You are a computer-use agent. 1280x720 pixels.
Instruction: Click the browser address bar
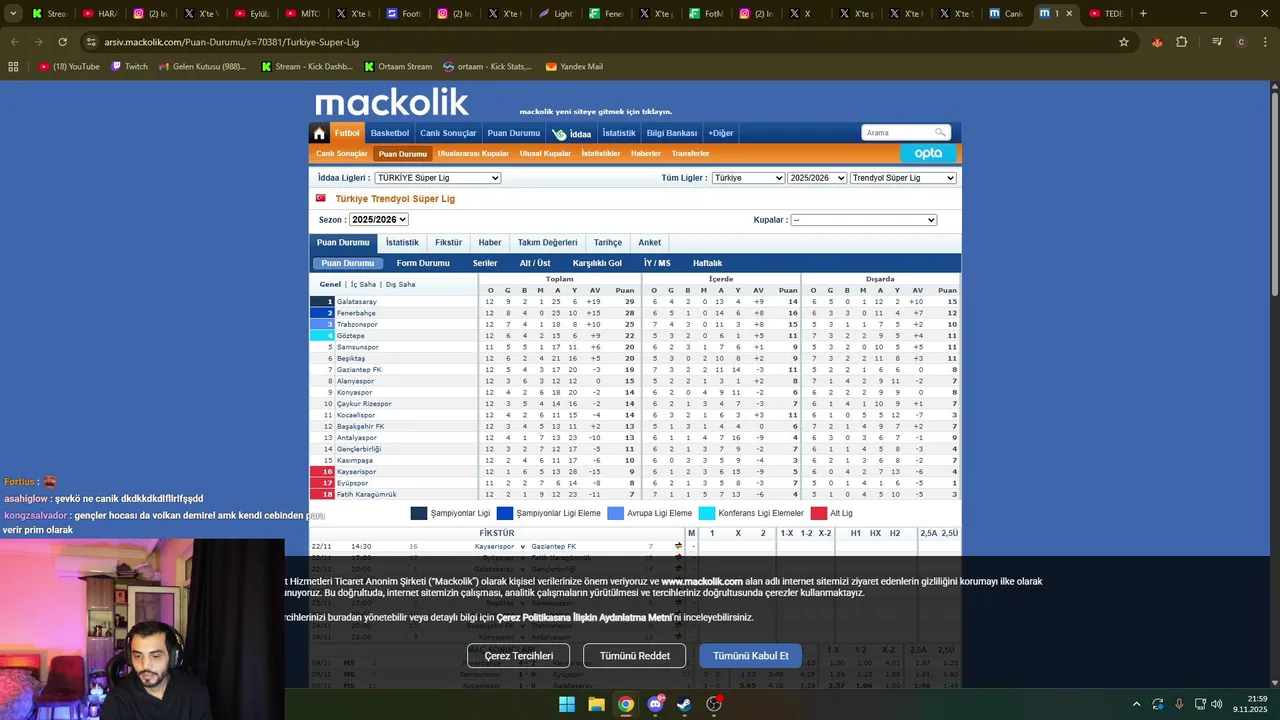600,42
